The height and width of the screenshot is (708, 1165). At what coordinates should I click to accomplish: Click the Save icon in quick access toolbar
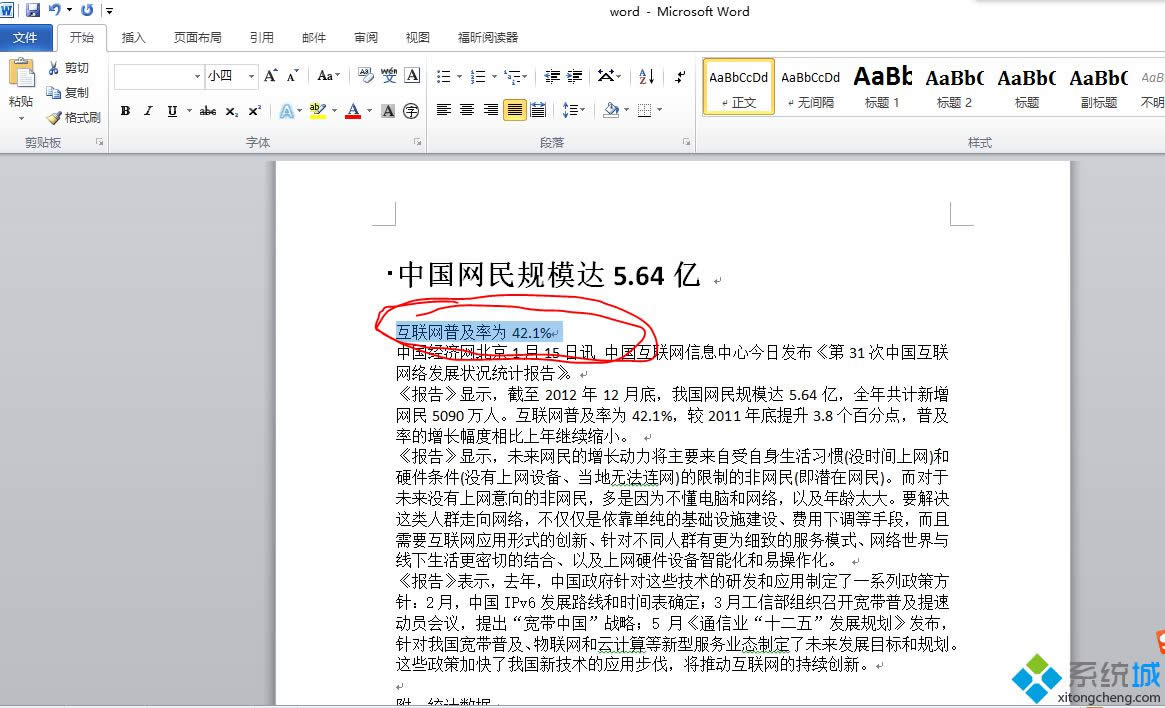tap(33, 10)
